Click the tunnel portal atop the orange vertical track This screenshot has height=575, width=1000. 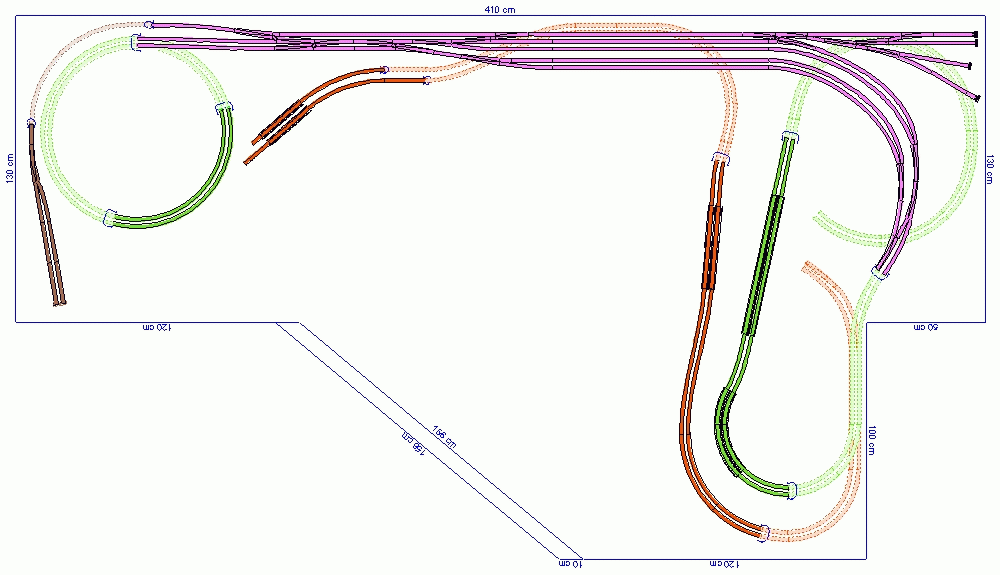[x=720, y=157]
